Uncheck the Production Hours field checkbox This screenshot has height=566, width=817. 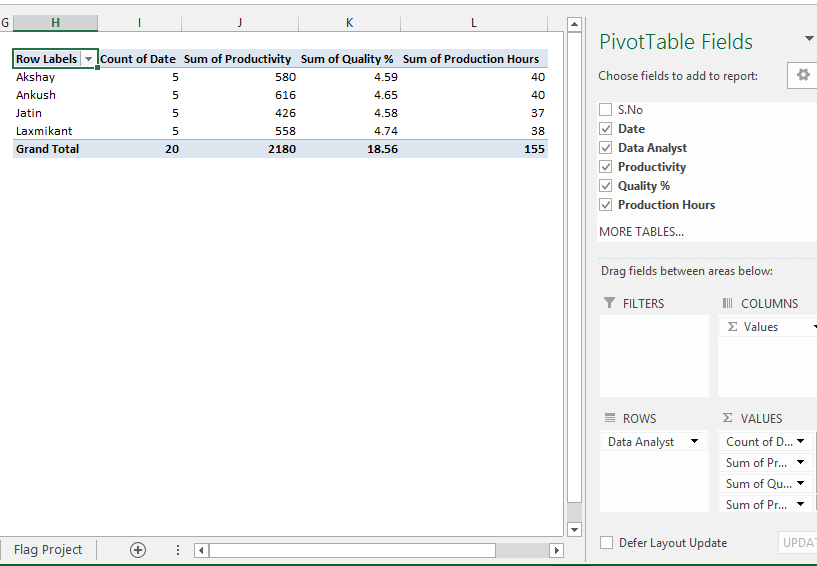tap(605, 205)
